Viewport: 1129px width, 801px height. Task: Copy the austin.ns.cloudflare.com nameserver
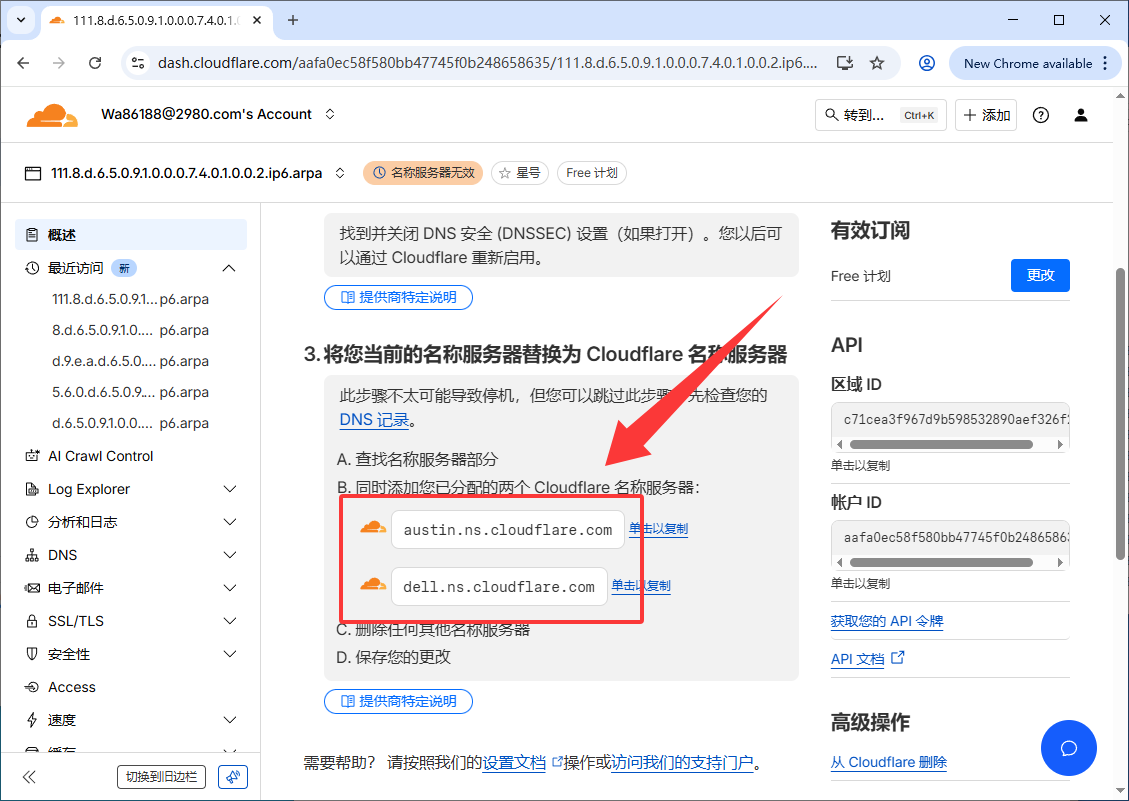coord(657,529)
